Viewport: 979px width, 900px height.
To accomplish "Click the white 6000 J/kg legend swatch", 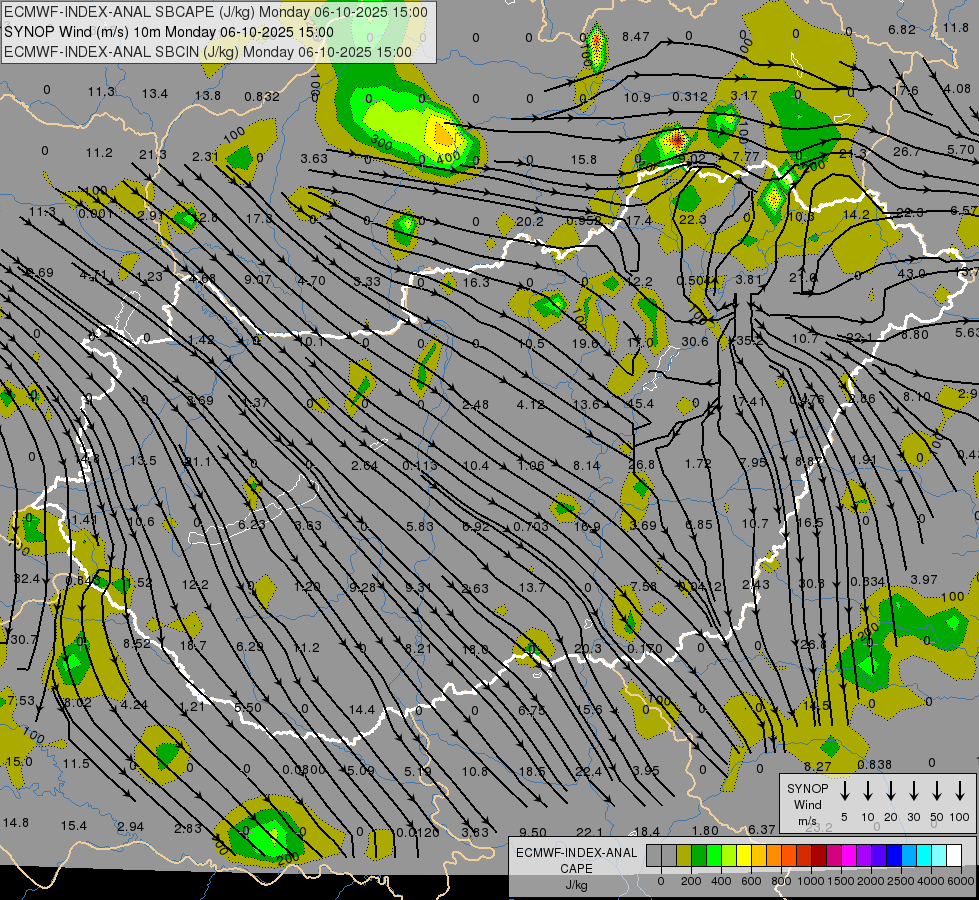I will click(x=955, y=856).
